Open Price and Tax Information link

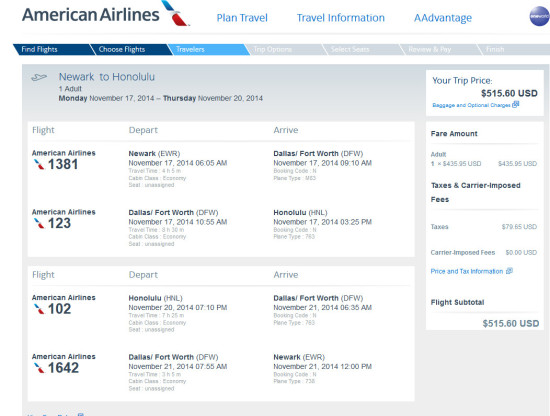click(x=467, y=271)
